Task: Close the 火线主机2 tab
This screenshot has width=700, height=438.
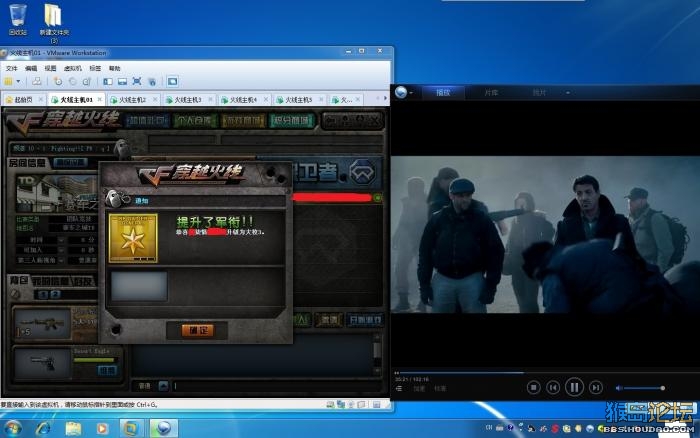Action: coord(155,99)
